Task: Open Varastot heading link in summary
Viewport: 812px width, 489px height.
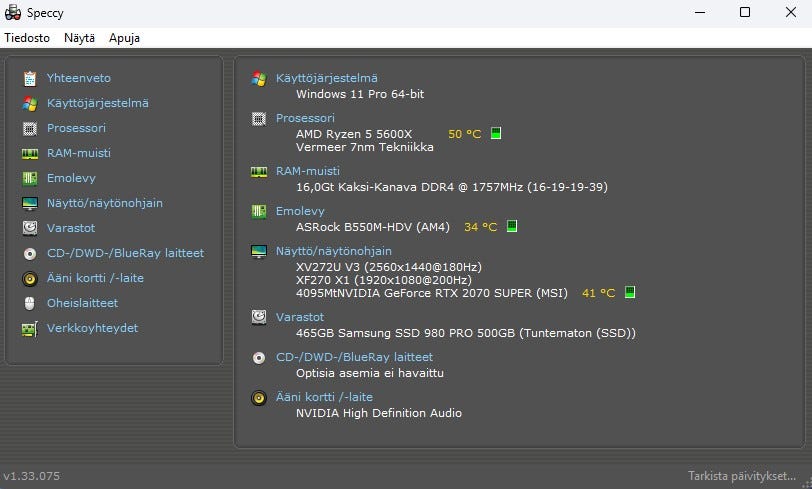Action: pyautogui.click(x=300, y=317)
